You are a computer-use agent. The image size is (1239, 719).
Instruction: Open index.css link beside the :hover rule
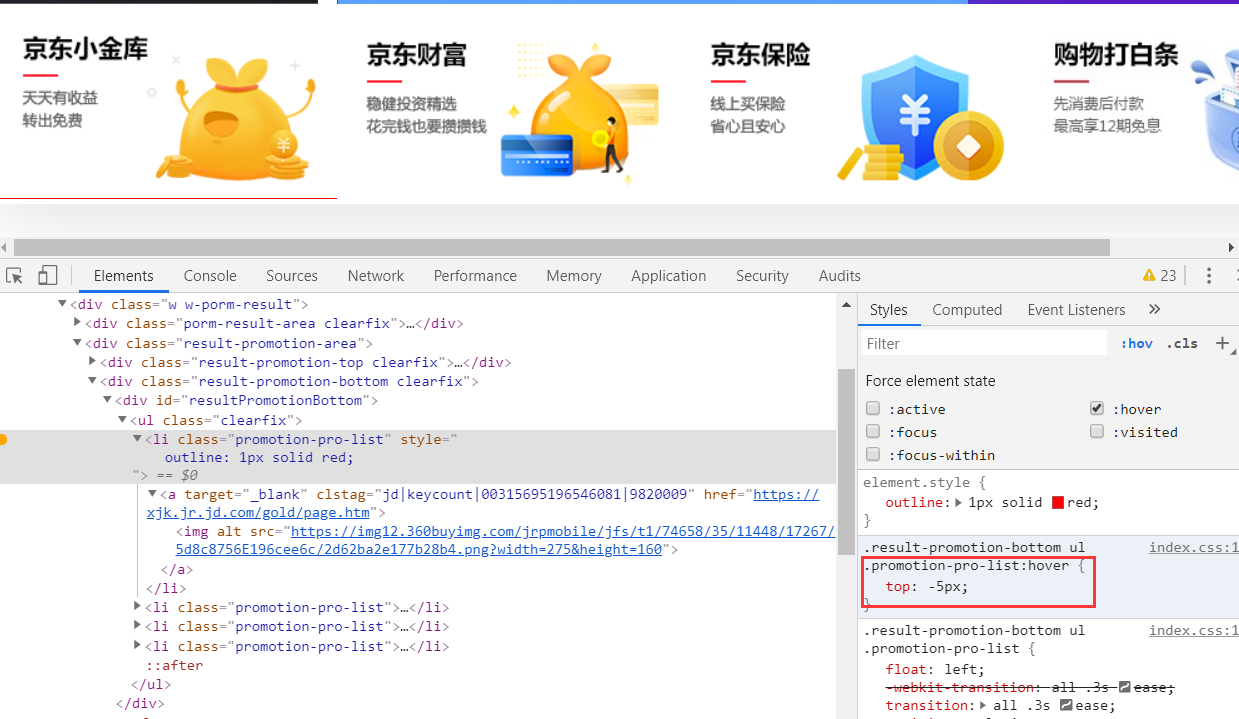click(x=1193, y=547)
